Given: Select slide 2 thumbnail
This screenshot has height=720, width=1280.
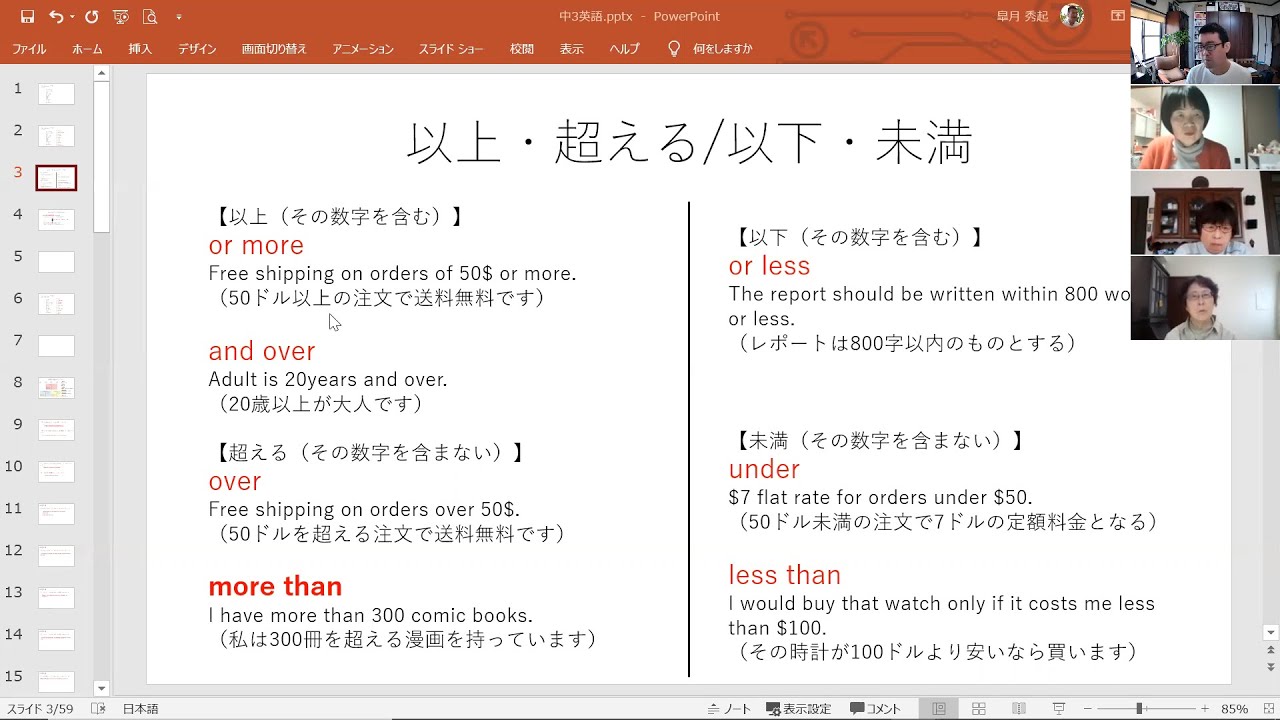Looking at the screenshot, I should [x=56, y=135].
